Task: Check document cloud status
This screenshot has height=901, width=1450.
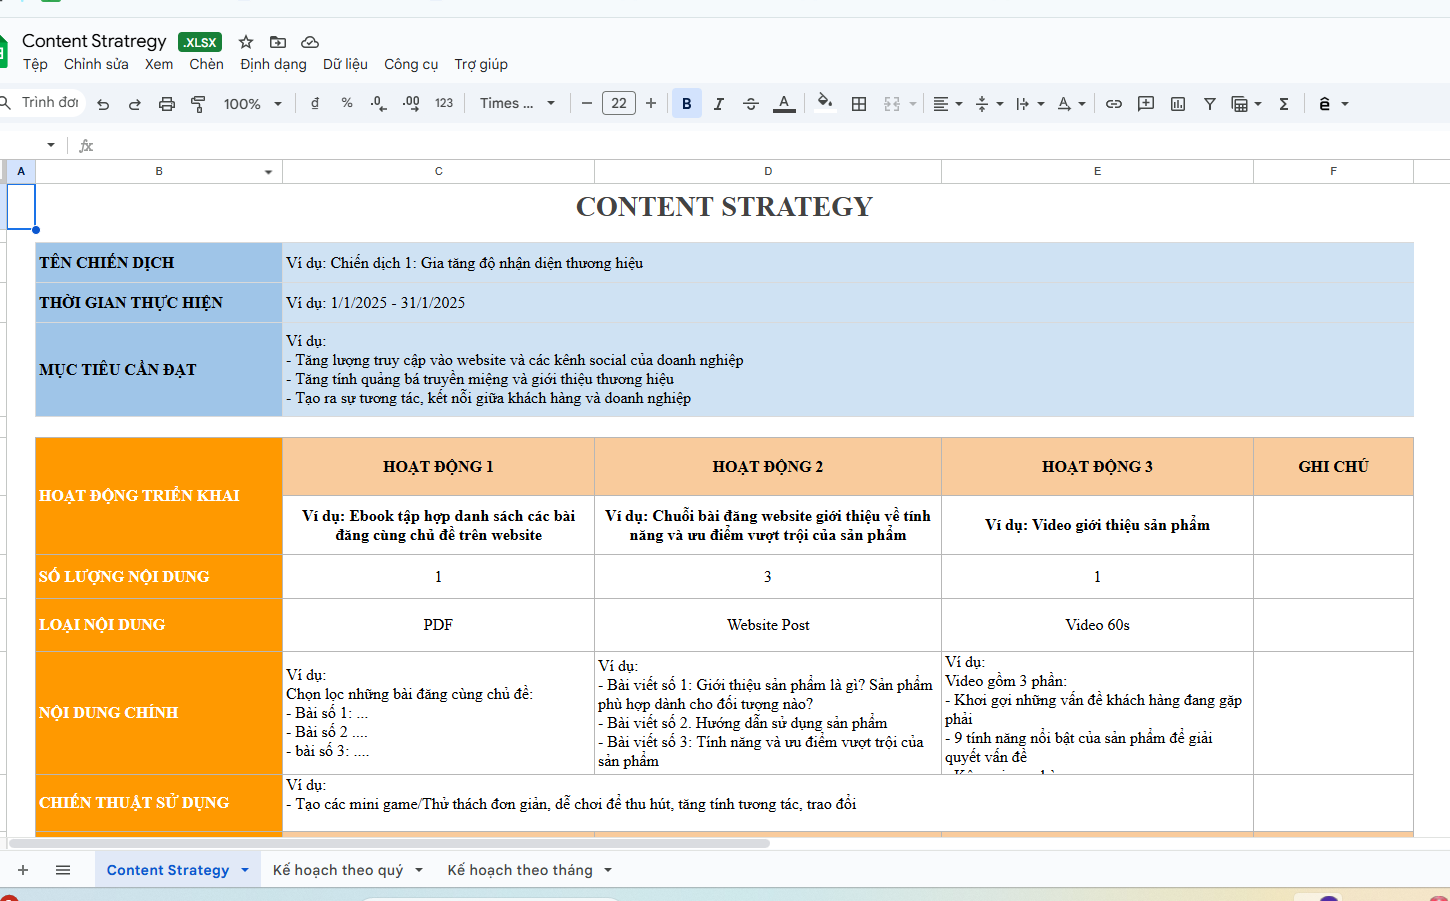Action: tap(310, 42)
